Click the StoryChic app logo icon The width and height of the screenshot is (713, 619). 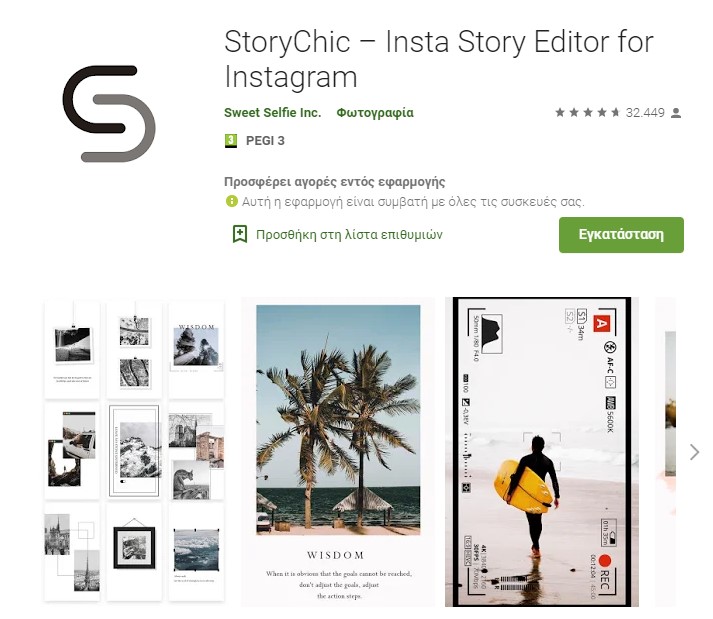[109, 114]
